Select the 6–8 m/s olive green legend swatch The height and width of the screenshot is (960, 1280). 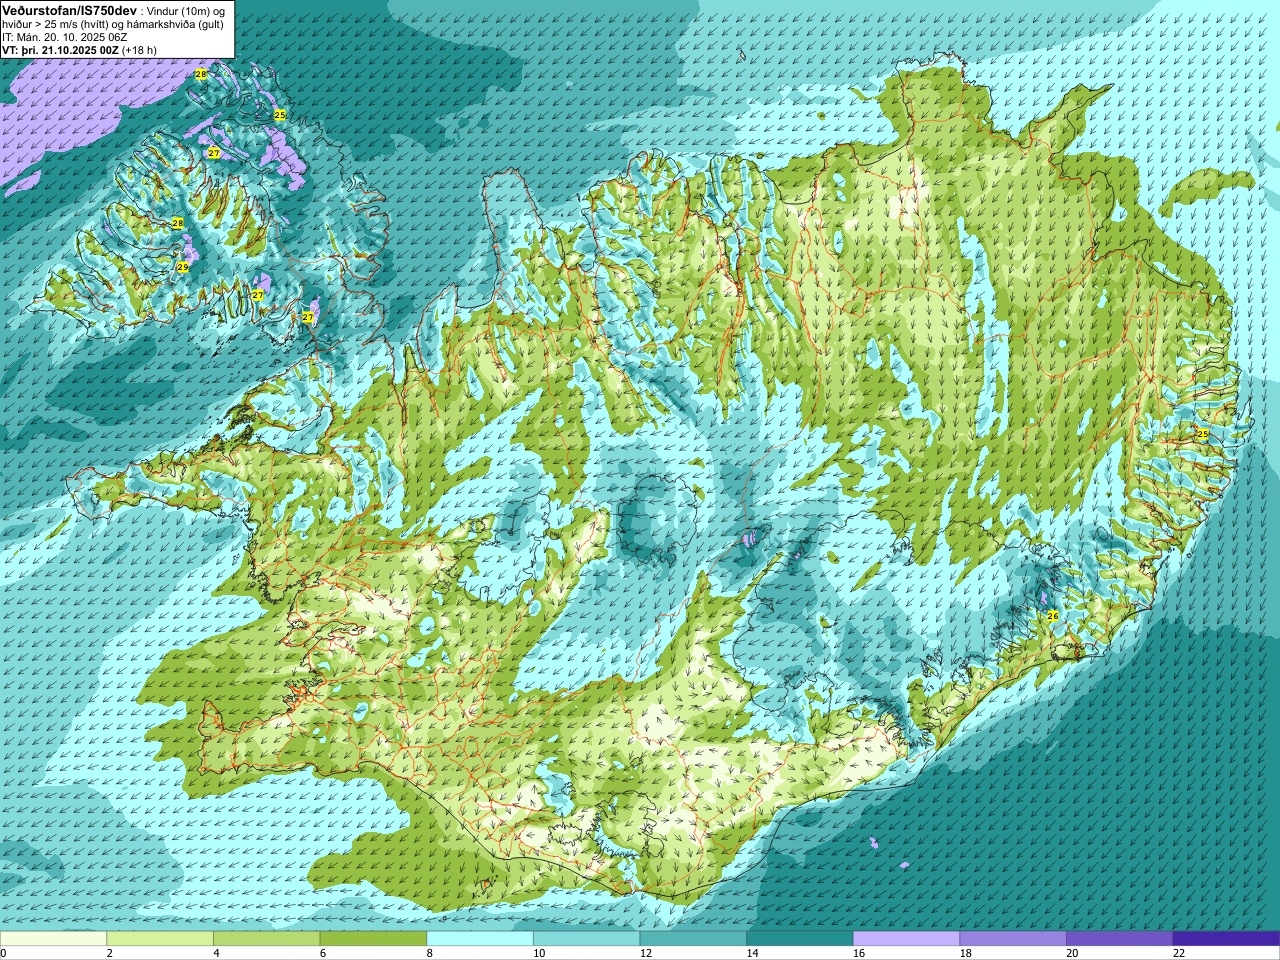tap(373, 939)
